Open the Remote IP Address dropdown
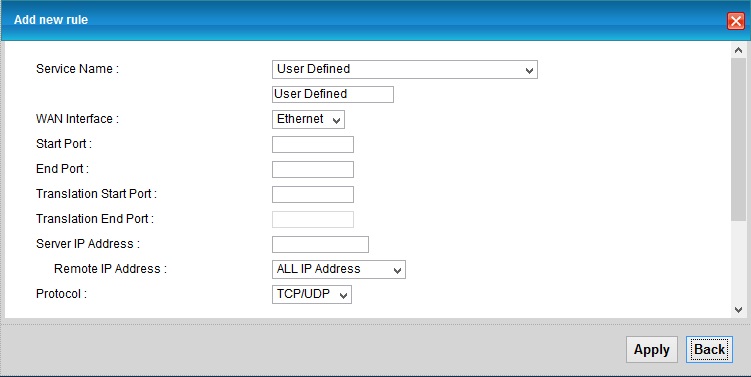The image size is (751, 377). click(x=339, y=269)
